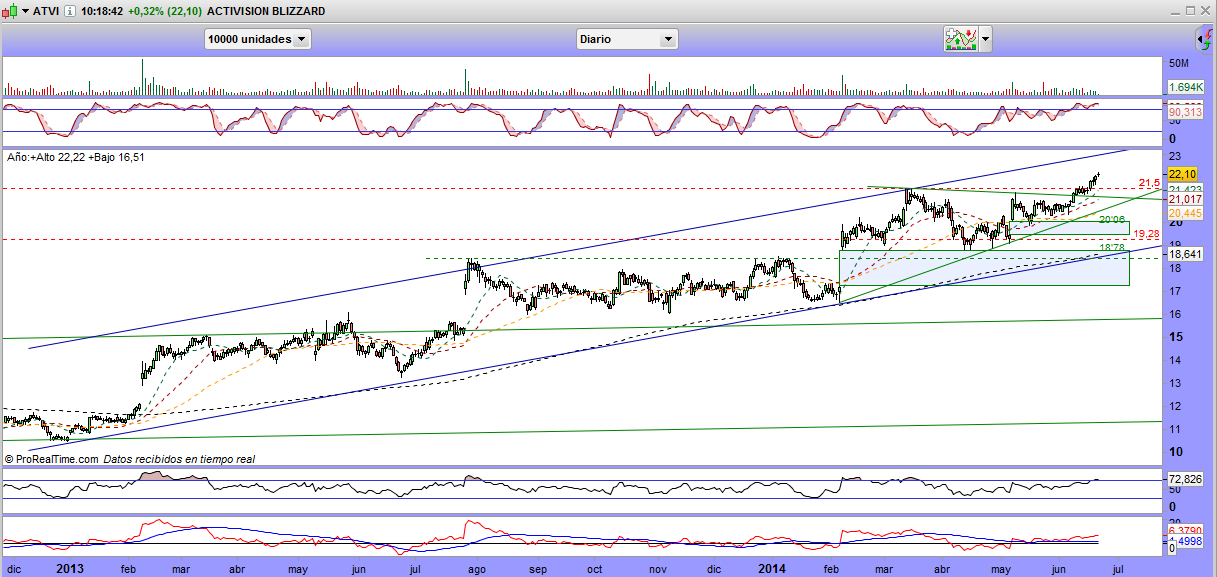
Task: Open the ticker selector arrow beside ATVI
Action: [x=25, y=11]
